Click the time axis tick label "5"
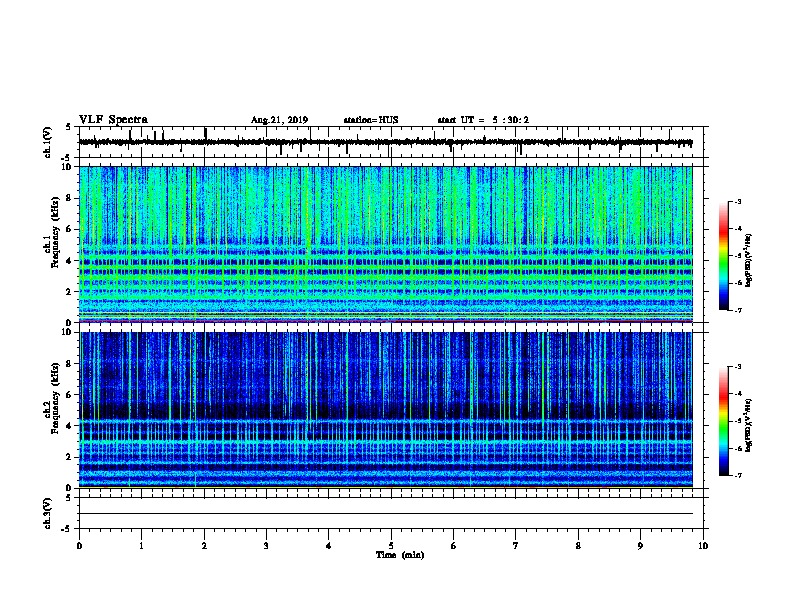The width and height of the screenshot is (792, 612). 391,546
